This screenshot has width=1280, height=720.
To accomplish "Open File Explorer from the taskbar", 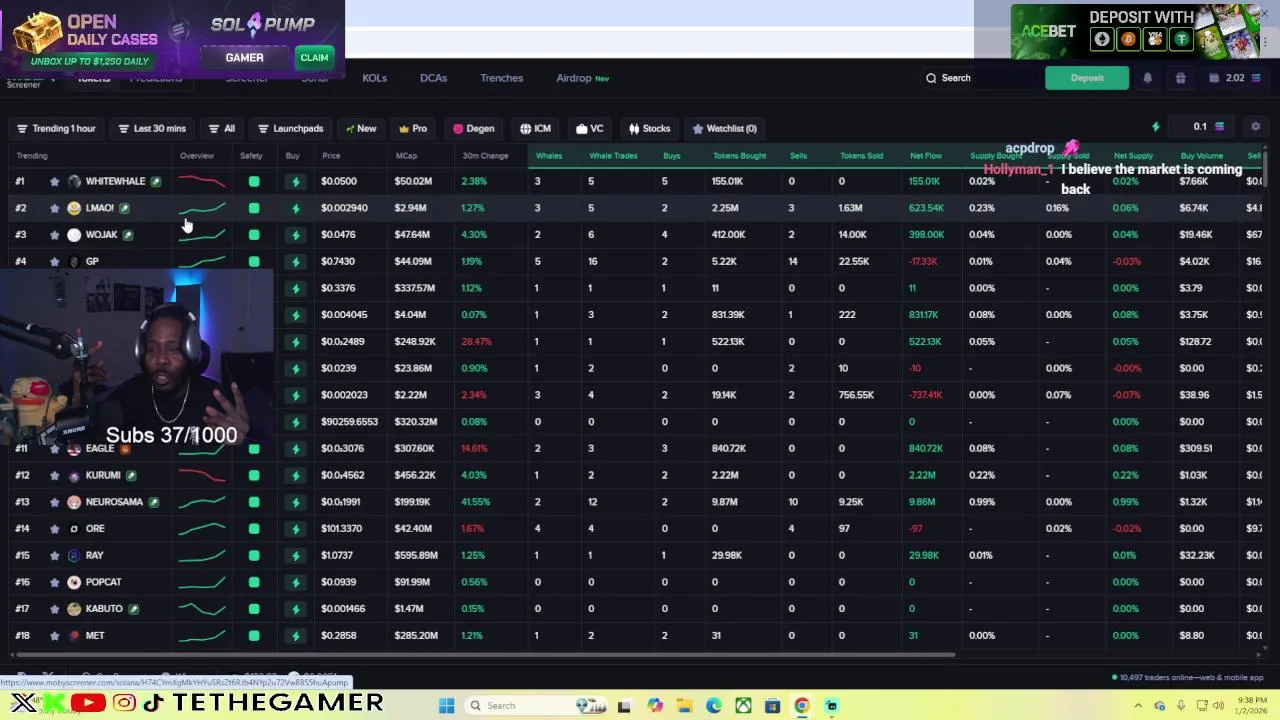I will tap(684, 706).
